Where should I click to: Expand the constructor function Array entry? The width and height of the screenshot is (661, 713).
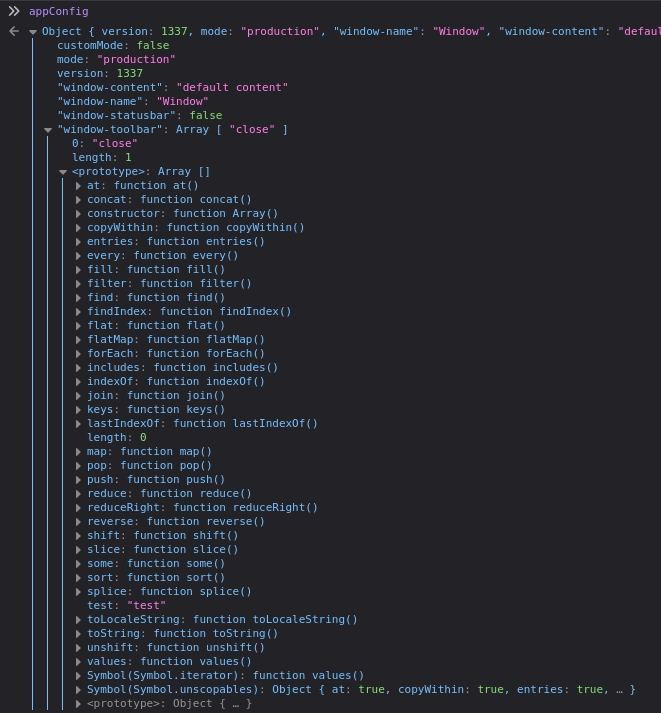(78, 214)
